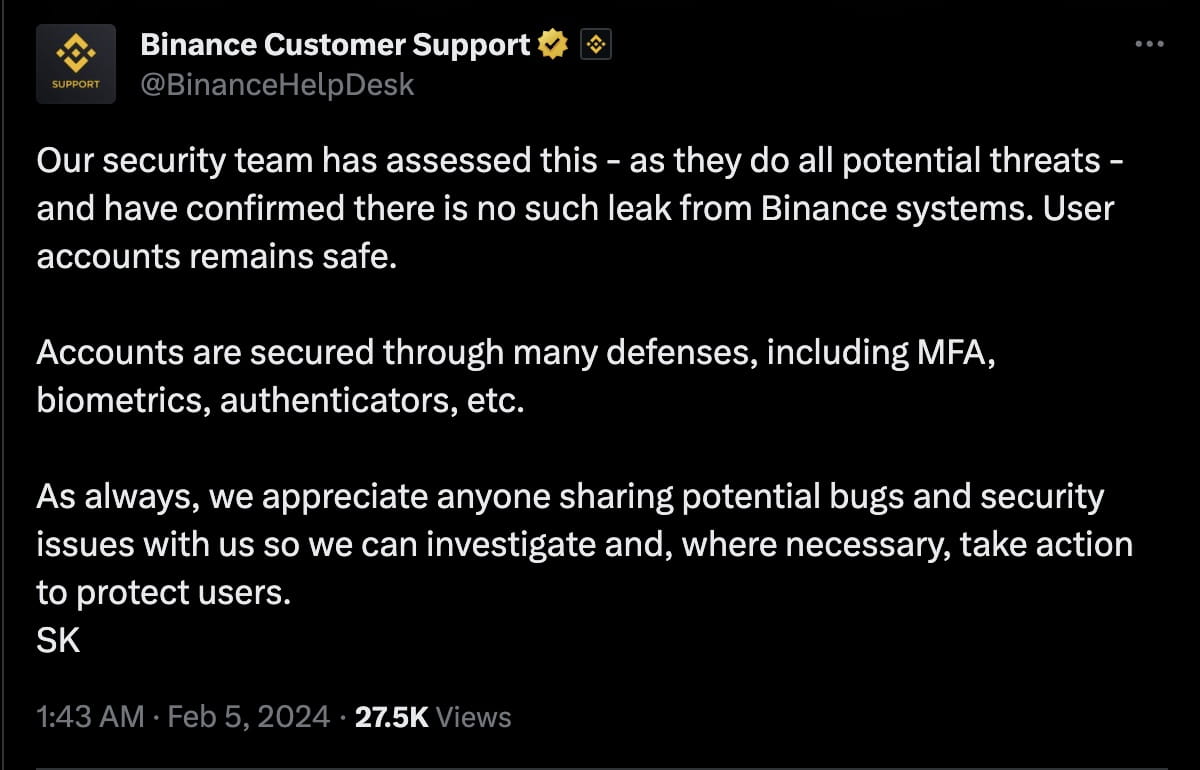Image resolution: width=1200 pixels, height=770 pixels.
Task: Click the SK signature line
Action: click(57, 640)
